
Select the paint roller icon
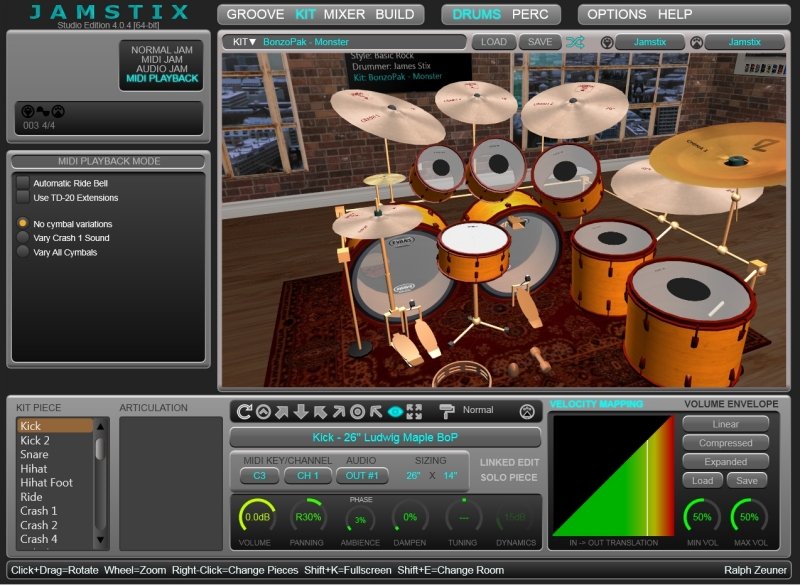point(446,411)
